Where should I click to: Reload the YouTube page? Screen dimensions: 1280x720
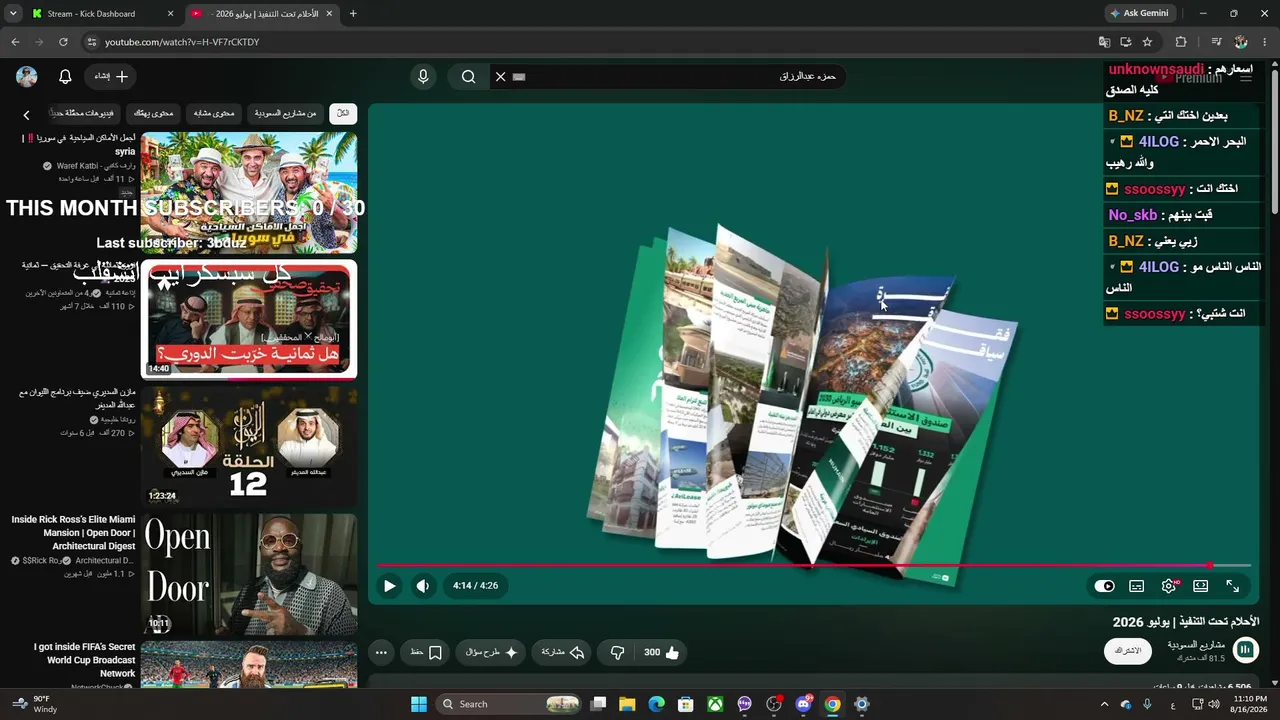[63, 42]
